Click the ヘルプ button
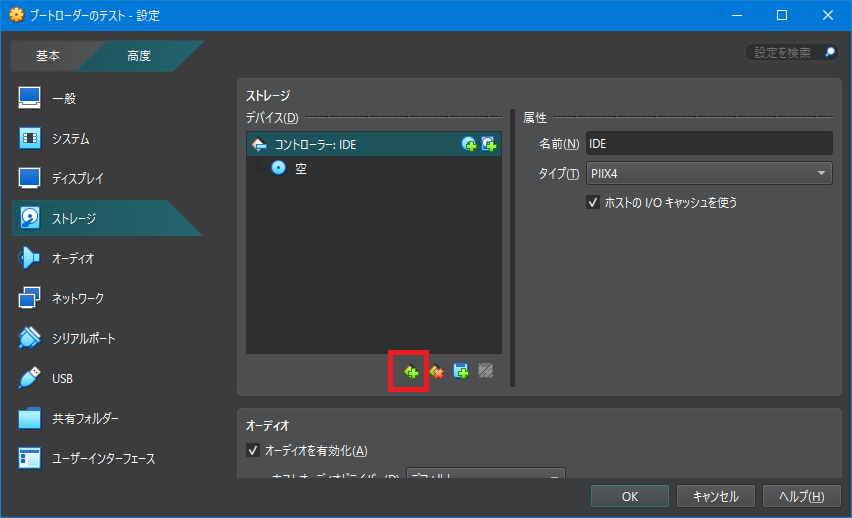The height and width of the screenshot is (518, 852). pos(801,496)
